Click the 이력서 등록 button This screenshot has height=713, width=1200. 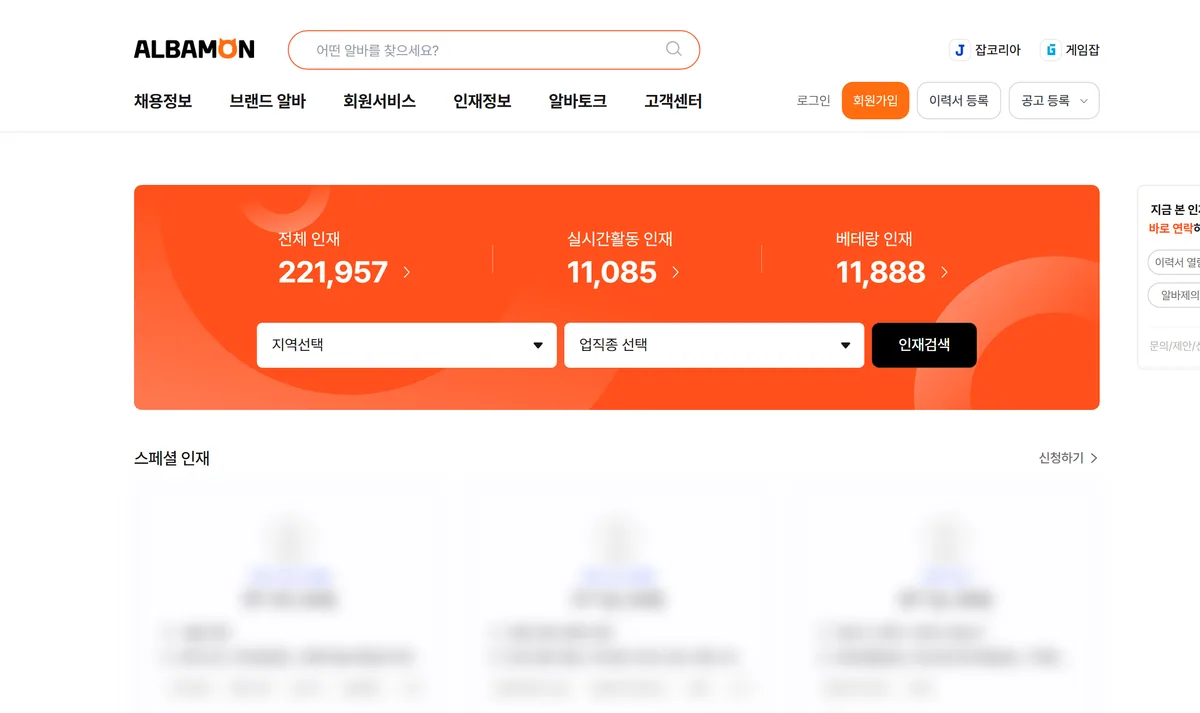958,101
